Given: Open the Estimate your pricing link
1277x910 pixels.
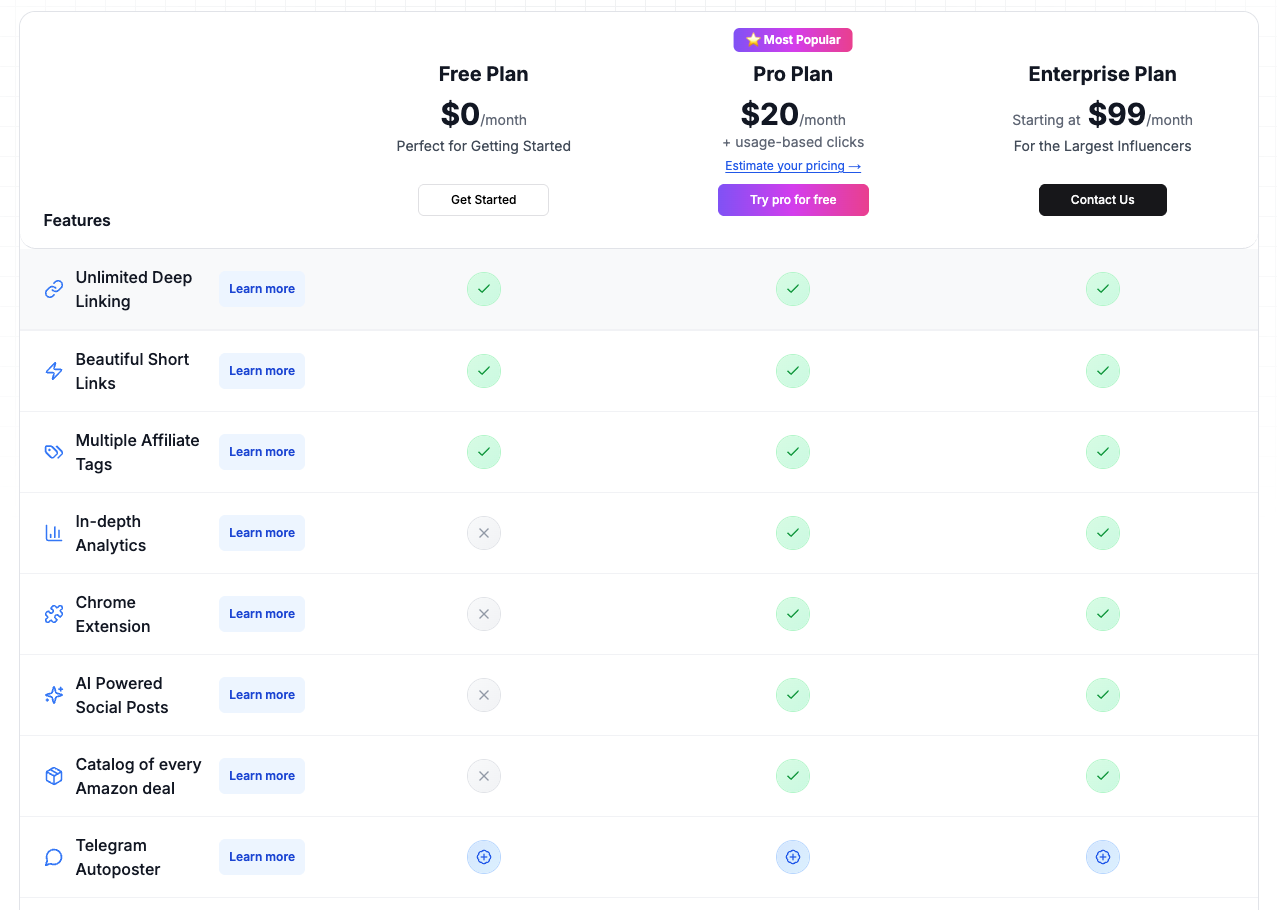Looking at the screenshot, I should pyautogui.click(x=793, y=166).
